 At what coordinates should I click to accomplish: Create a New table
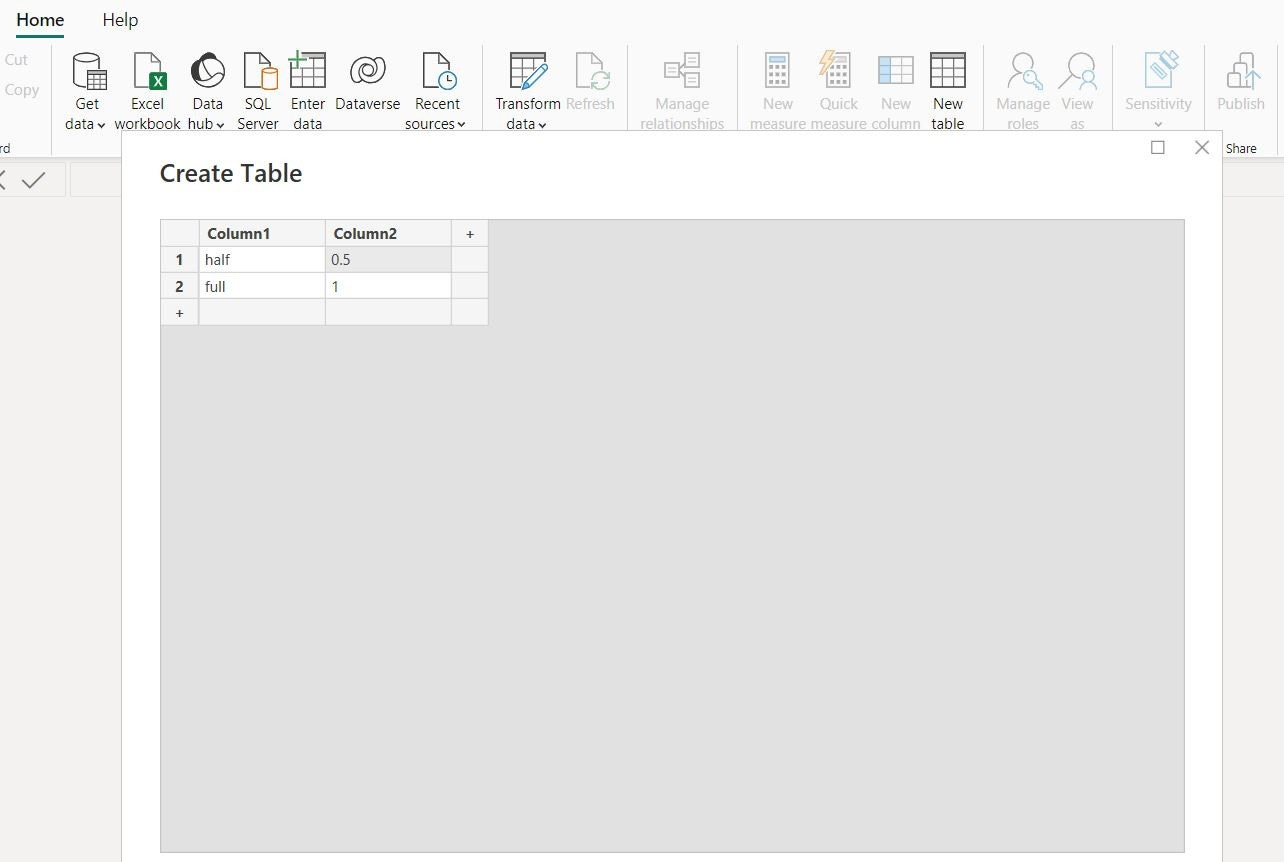click(x=947, y=90)
